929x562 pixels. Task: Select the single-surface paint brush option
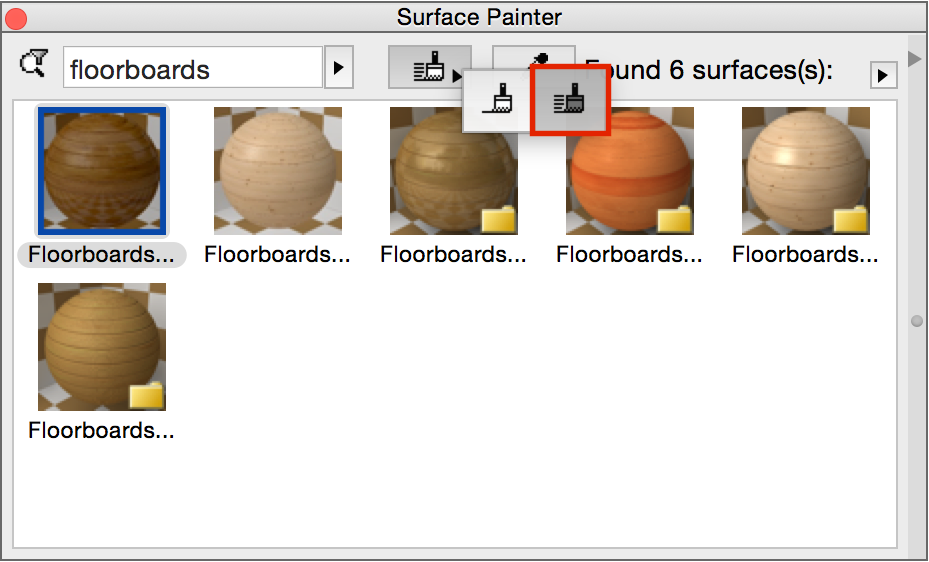(x=497, y=100)
